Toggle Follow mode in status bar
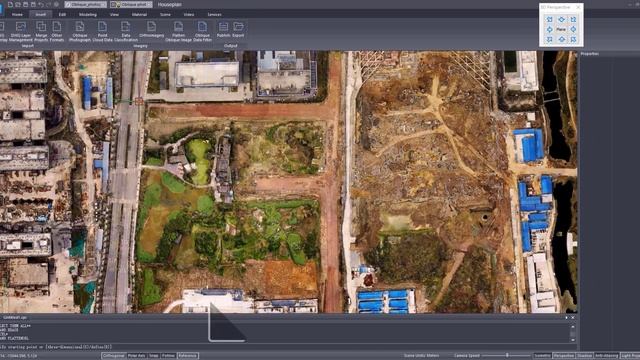 click(168, 356)
